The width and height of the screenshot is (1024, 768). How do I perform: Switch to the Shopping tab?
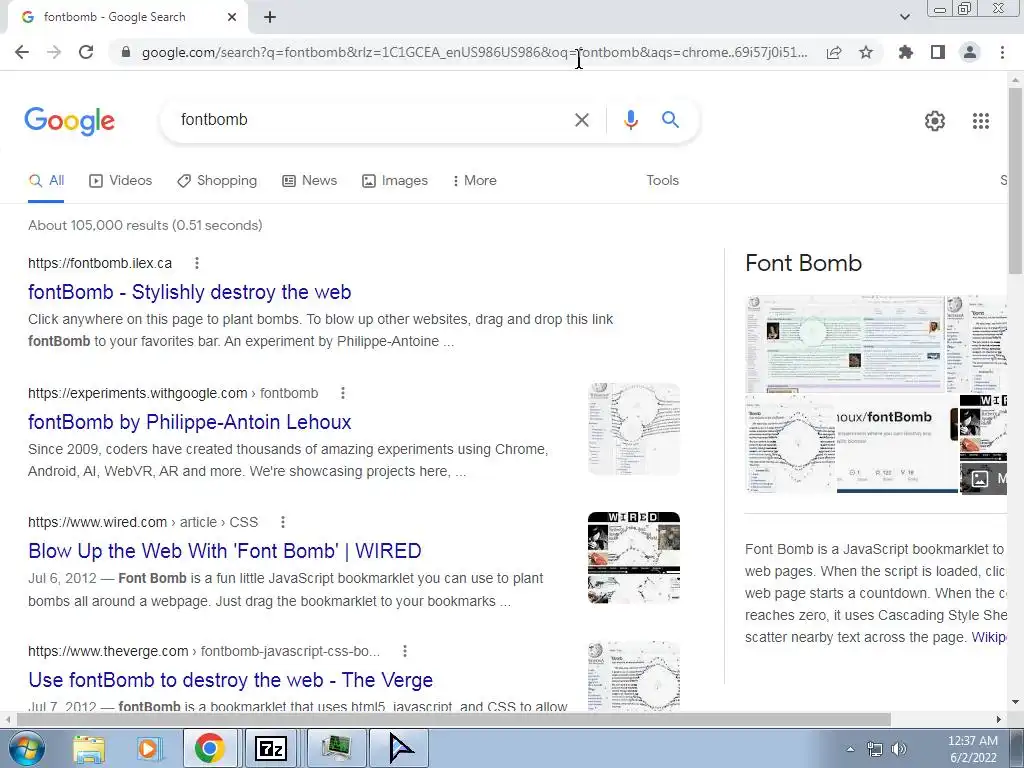tap(217, 181)
